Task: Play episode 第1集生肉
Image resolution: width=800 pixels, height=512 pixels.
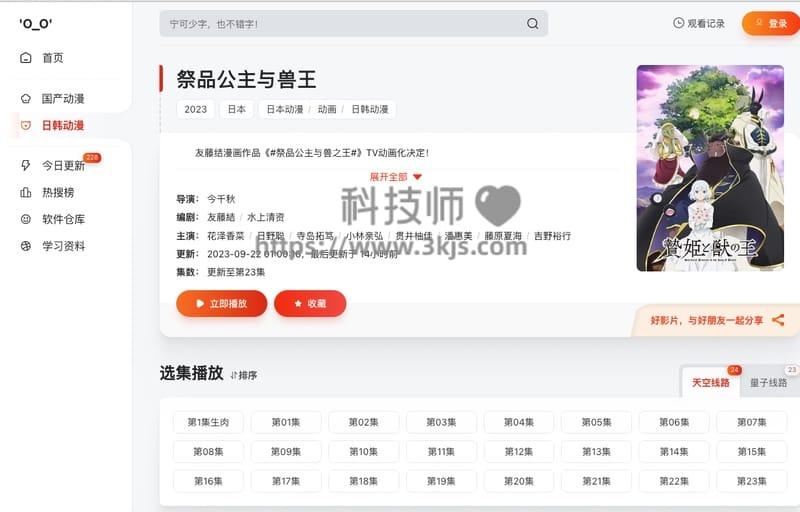Action: [208, 422]
